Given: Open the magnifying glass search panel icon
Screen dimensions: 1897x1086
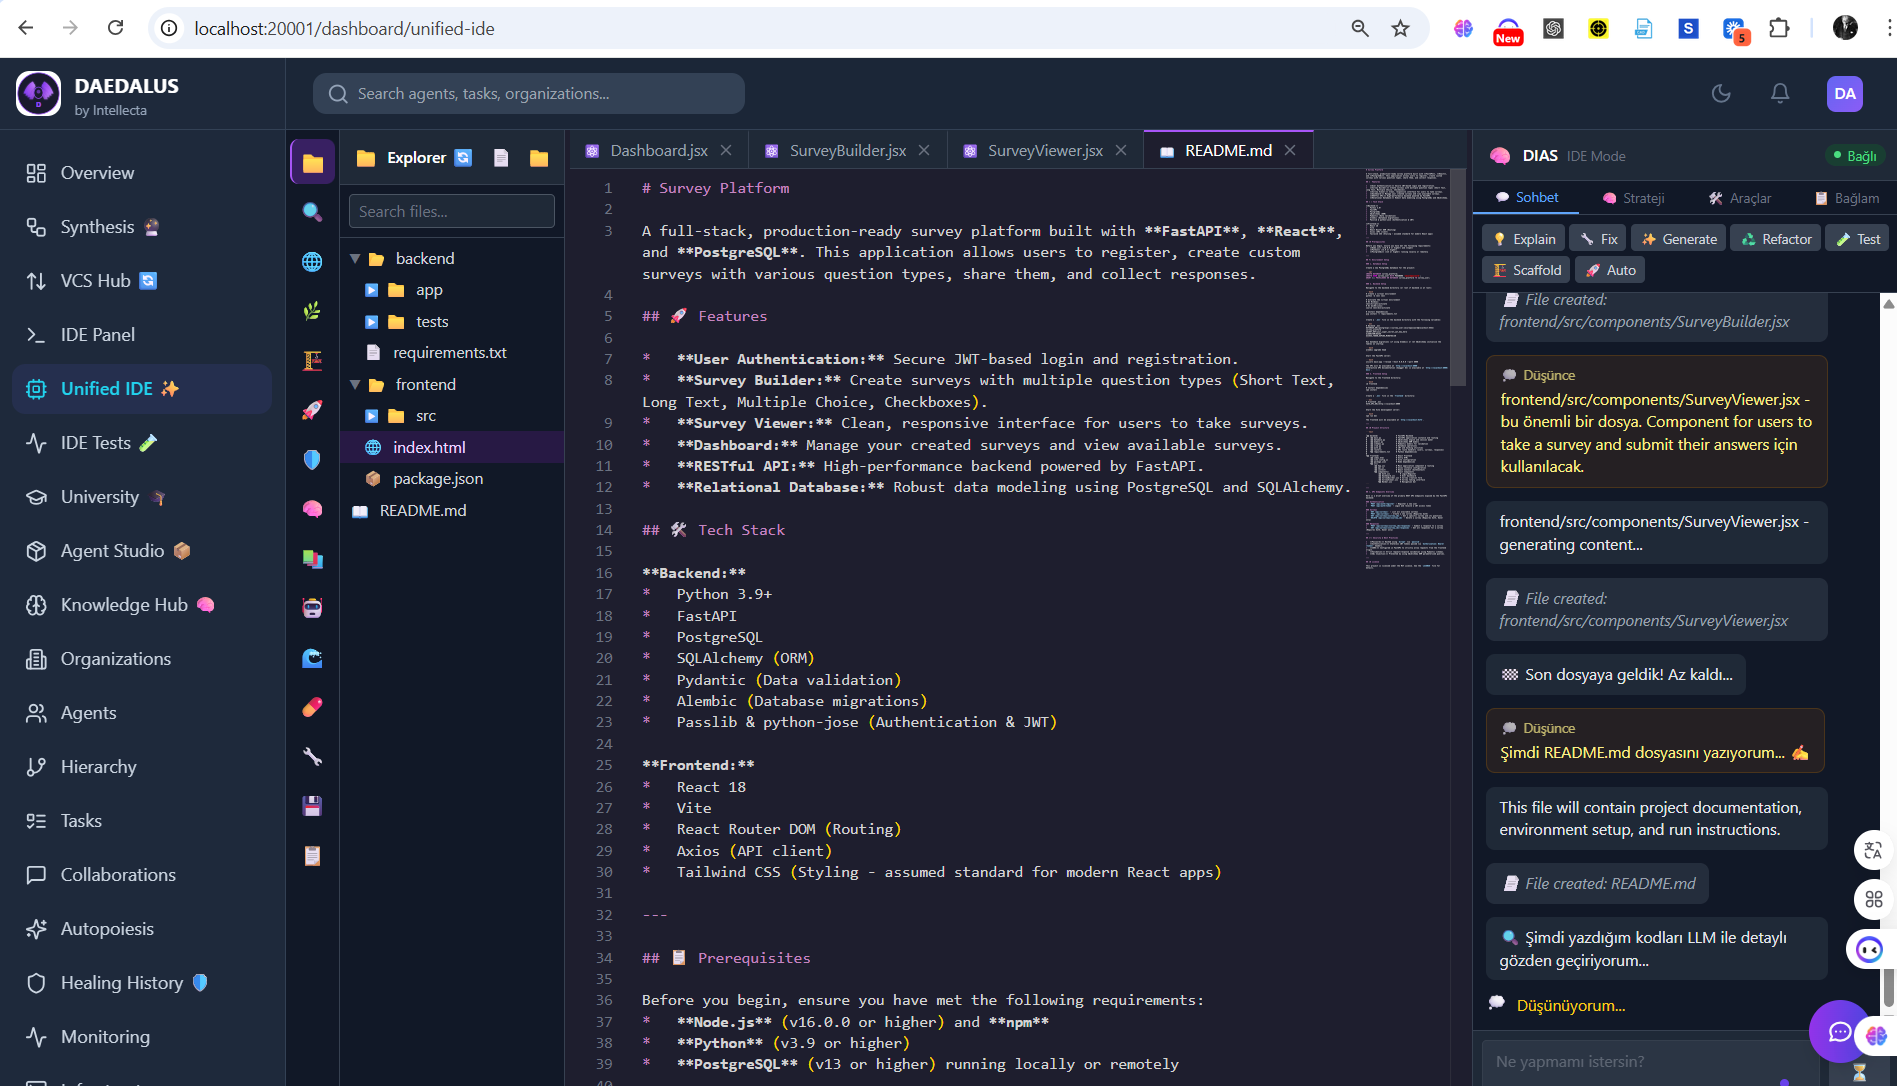Looking at the screenshot, I should [x=312, y=212].
